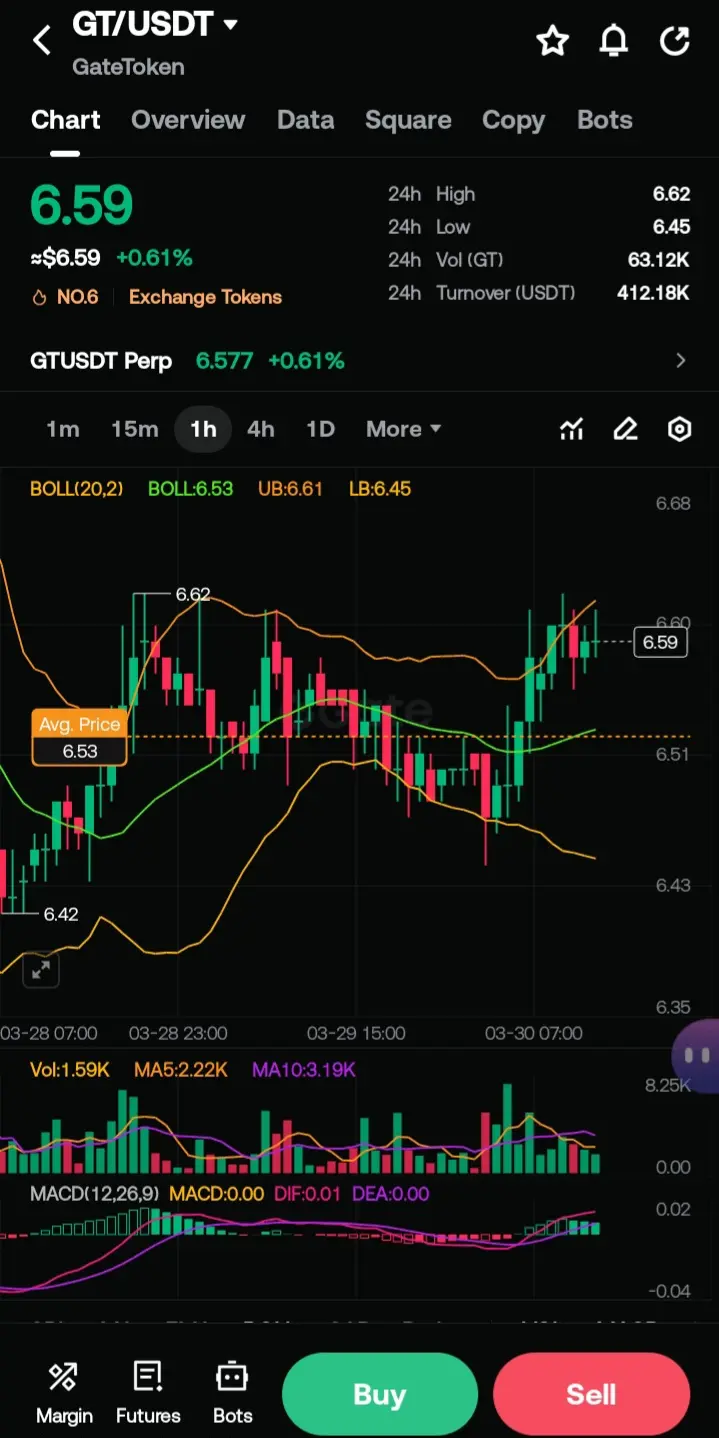Tap current price tag 6.59 on axis

660,642
